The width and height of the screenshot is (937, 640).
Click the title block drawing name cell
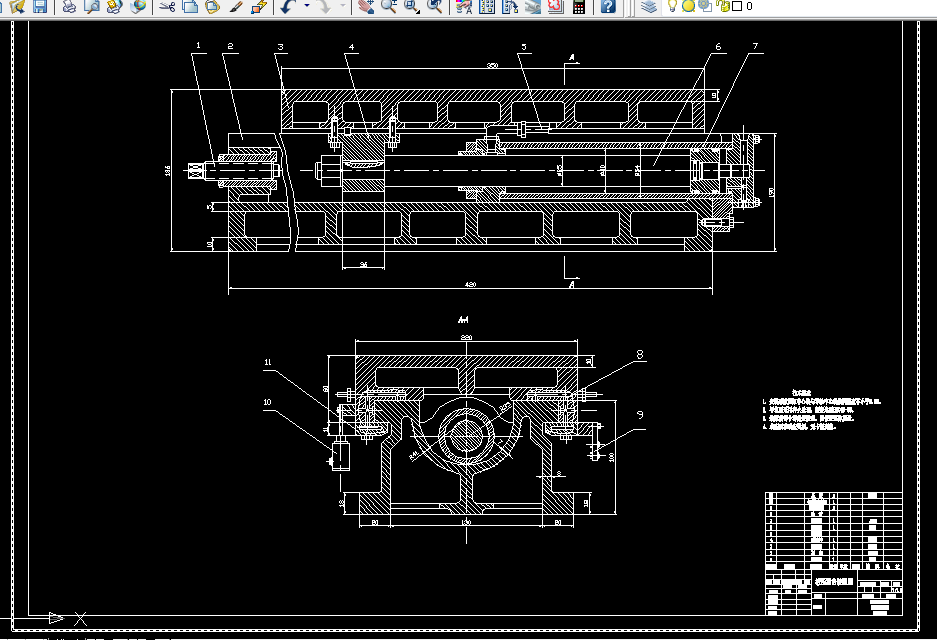834,581
